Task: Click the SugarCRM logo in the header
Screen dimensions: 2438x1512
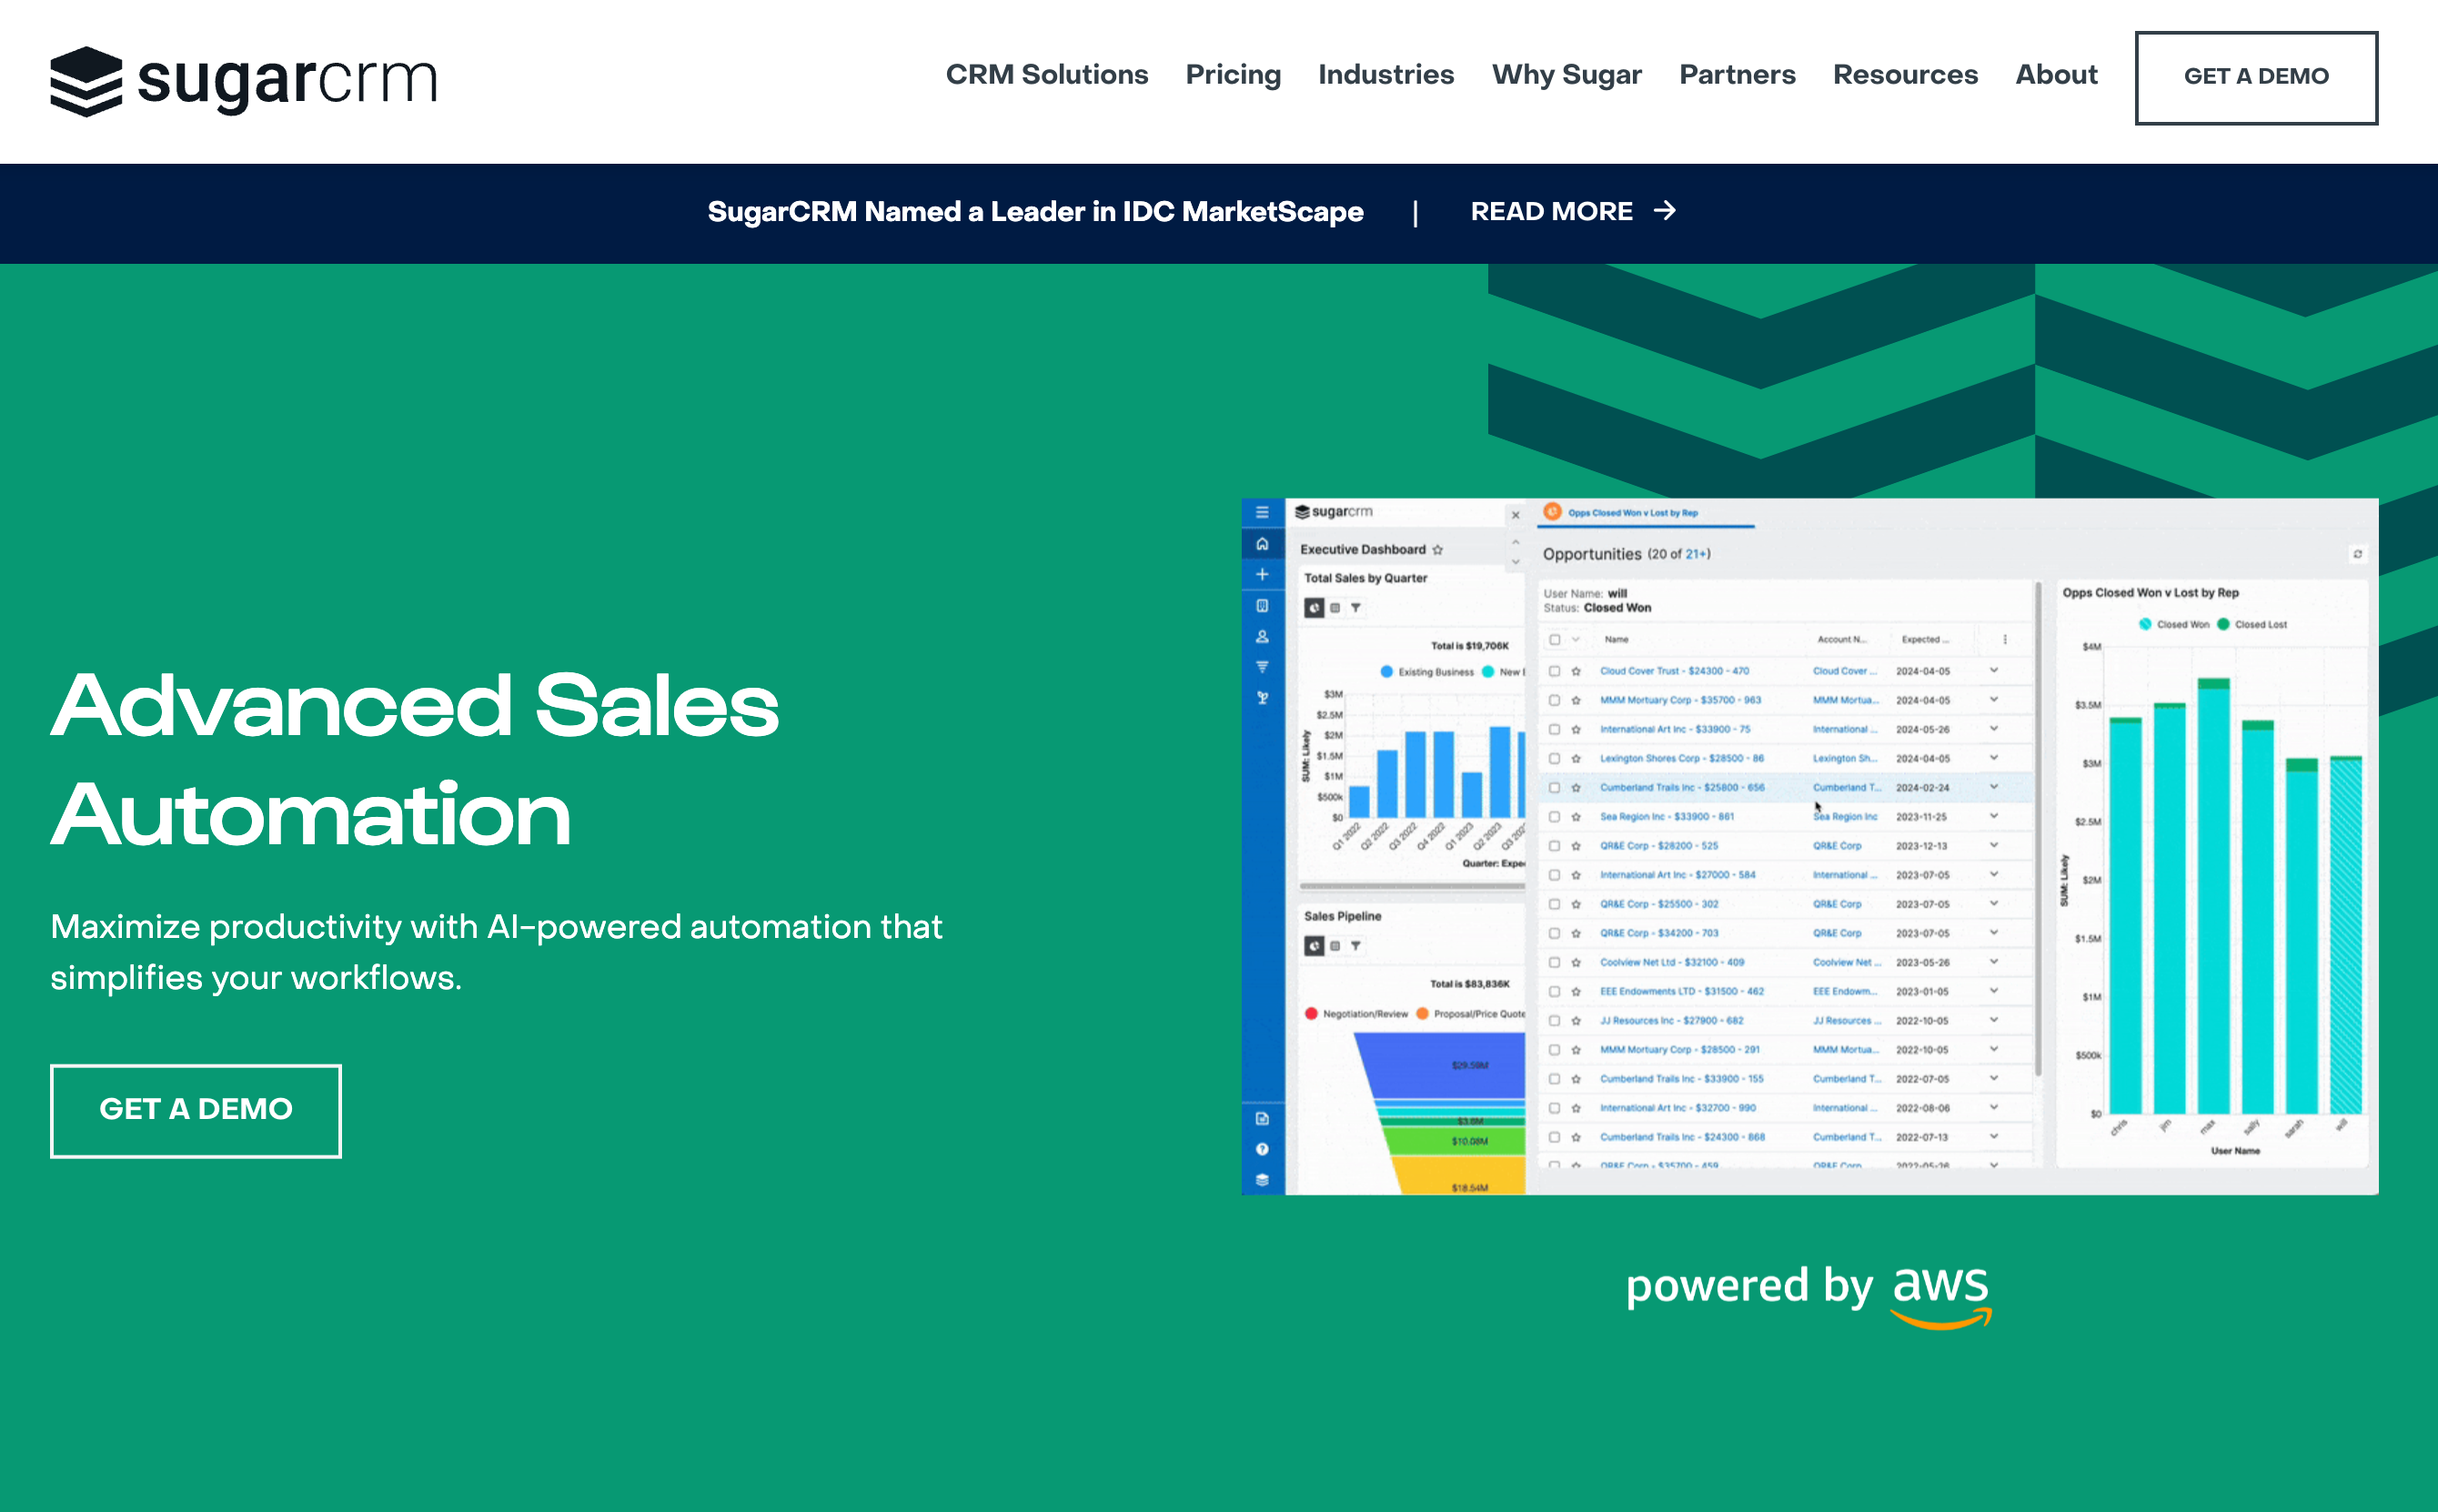Action: [x=244, y=80]
